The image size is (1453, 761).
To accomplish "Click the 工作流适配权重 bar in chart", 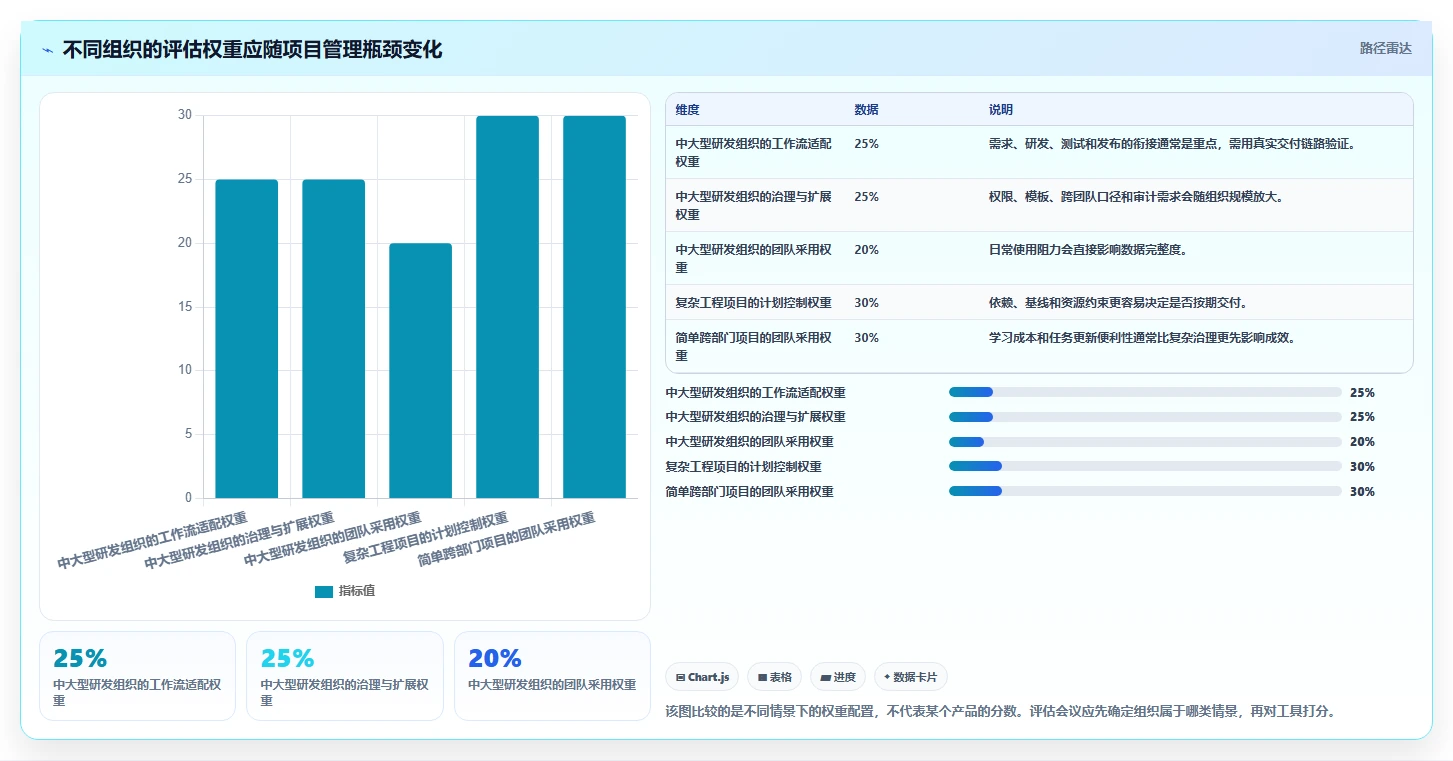I will click(x=247, y=339).
